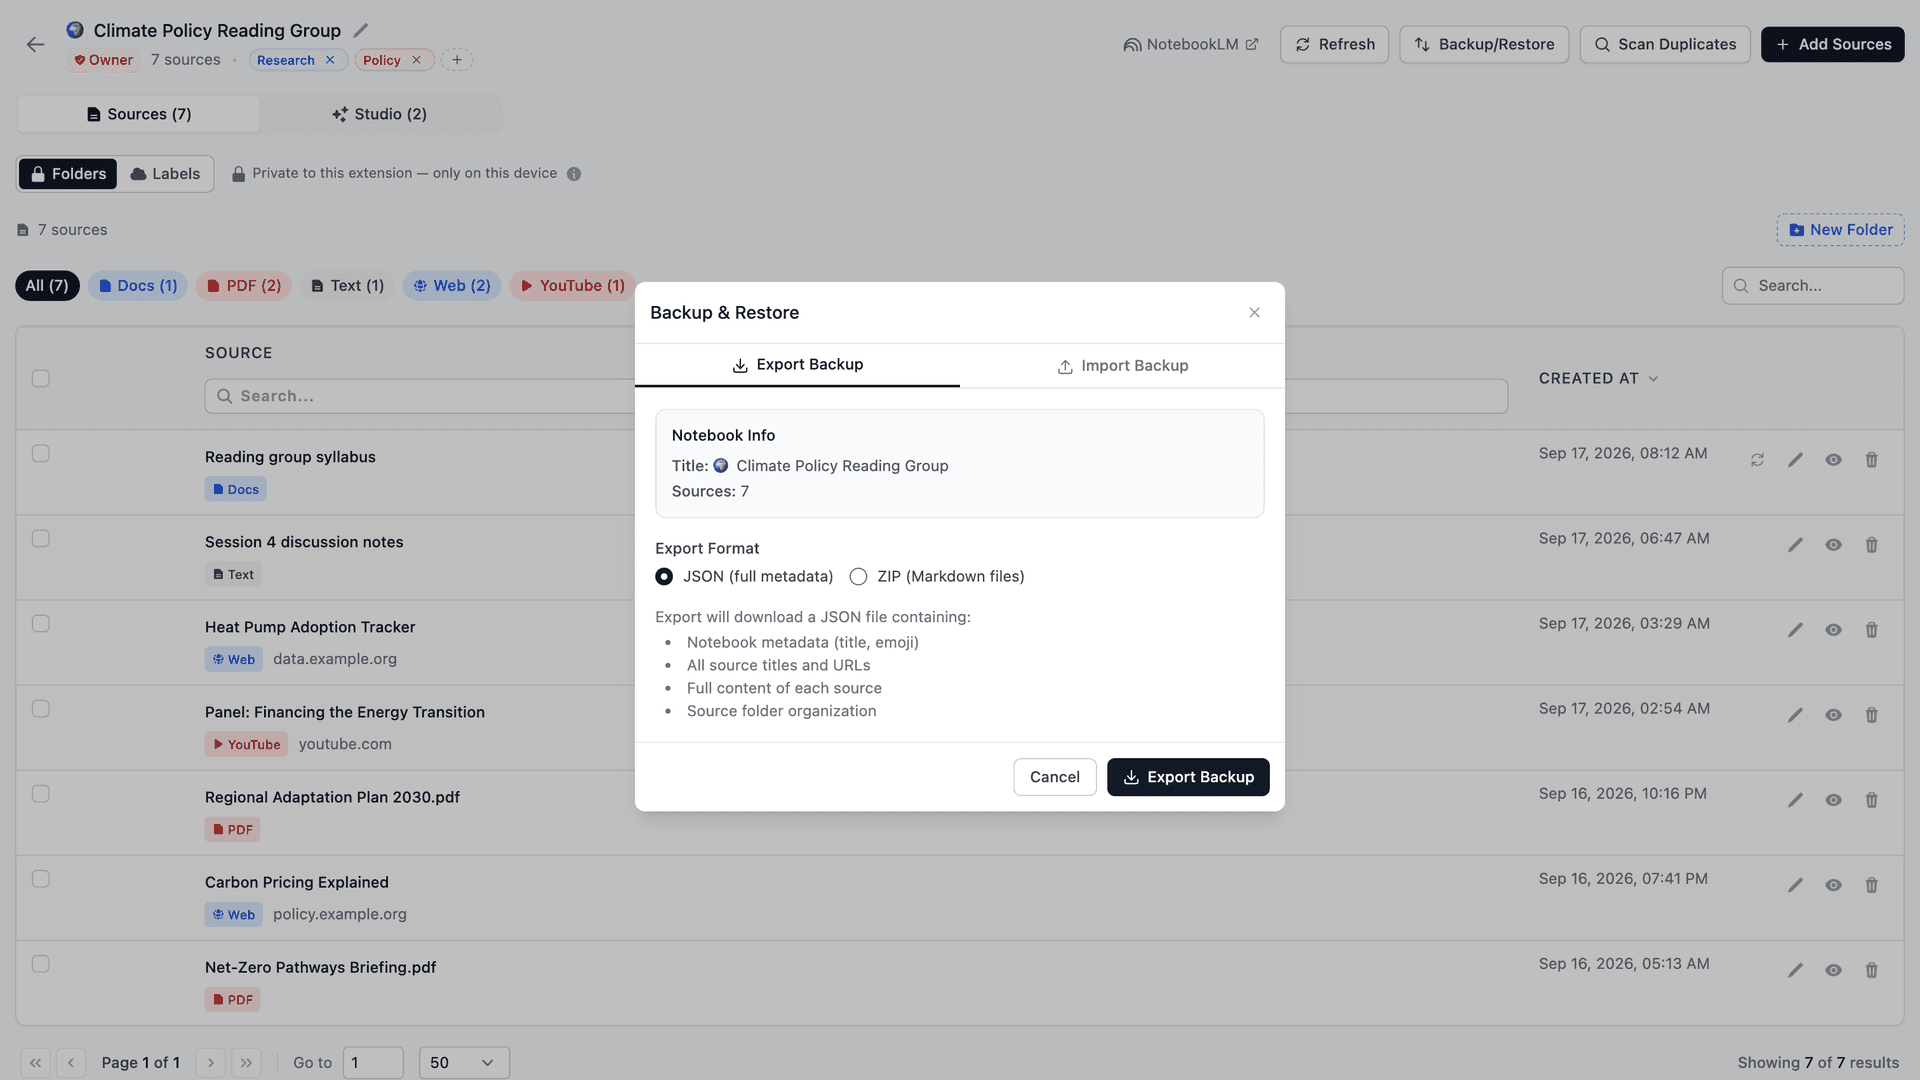Select the Sources (7) tab
This screenshot has width=1920, height=1080.
coord(138,114)
